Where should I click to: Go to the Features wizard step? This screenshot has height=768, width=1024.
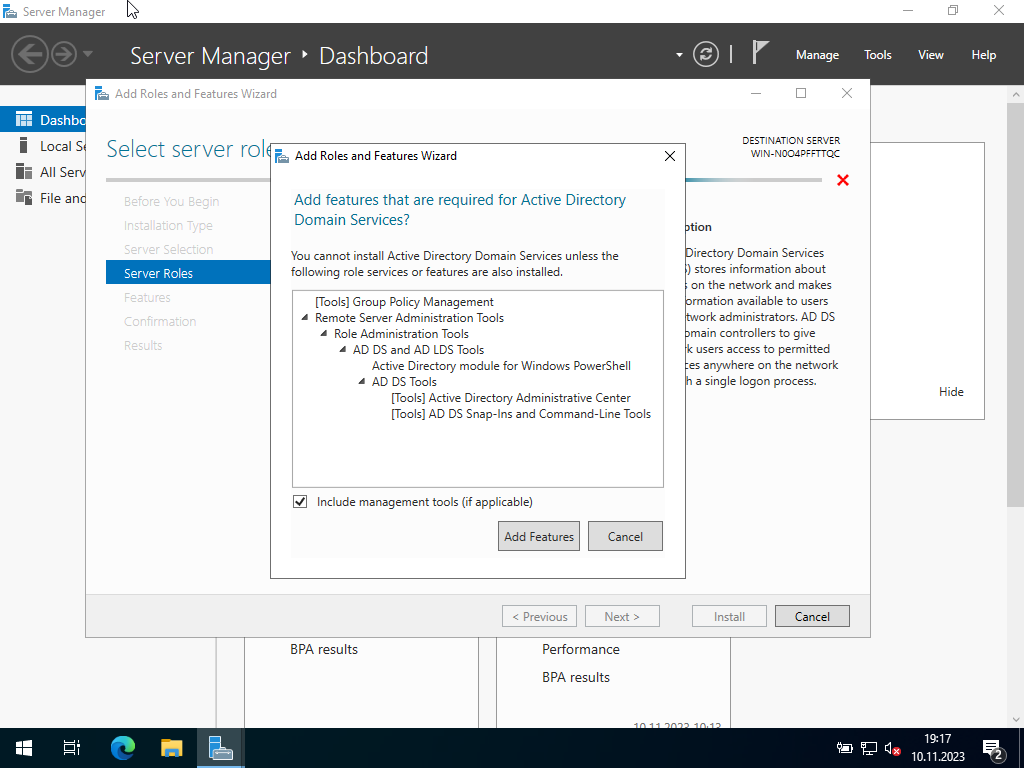(x=147, y=297)
